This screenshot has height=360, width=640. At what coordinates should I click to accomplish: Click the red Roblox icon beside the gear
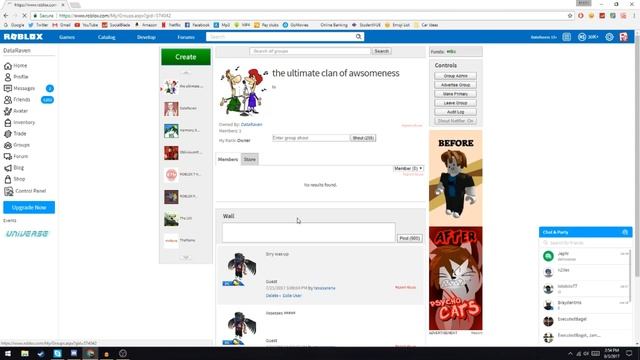623,37
